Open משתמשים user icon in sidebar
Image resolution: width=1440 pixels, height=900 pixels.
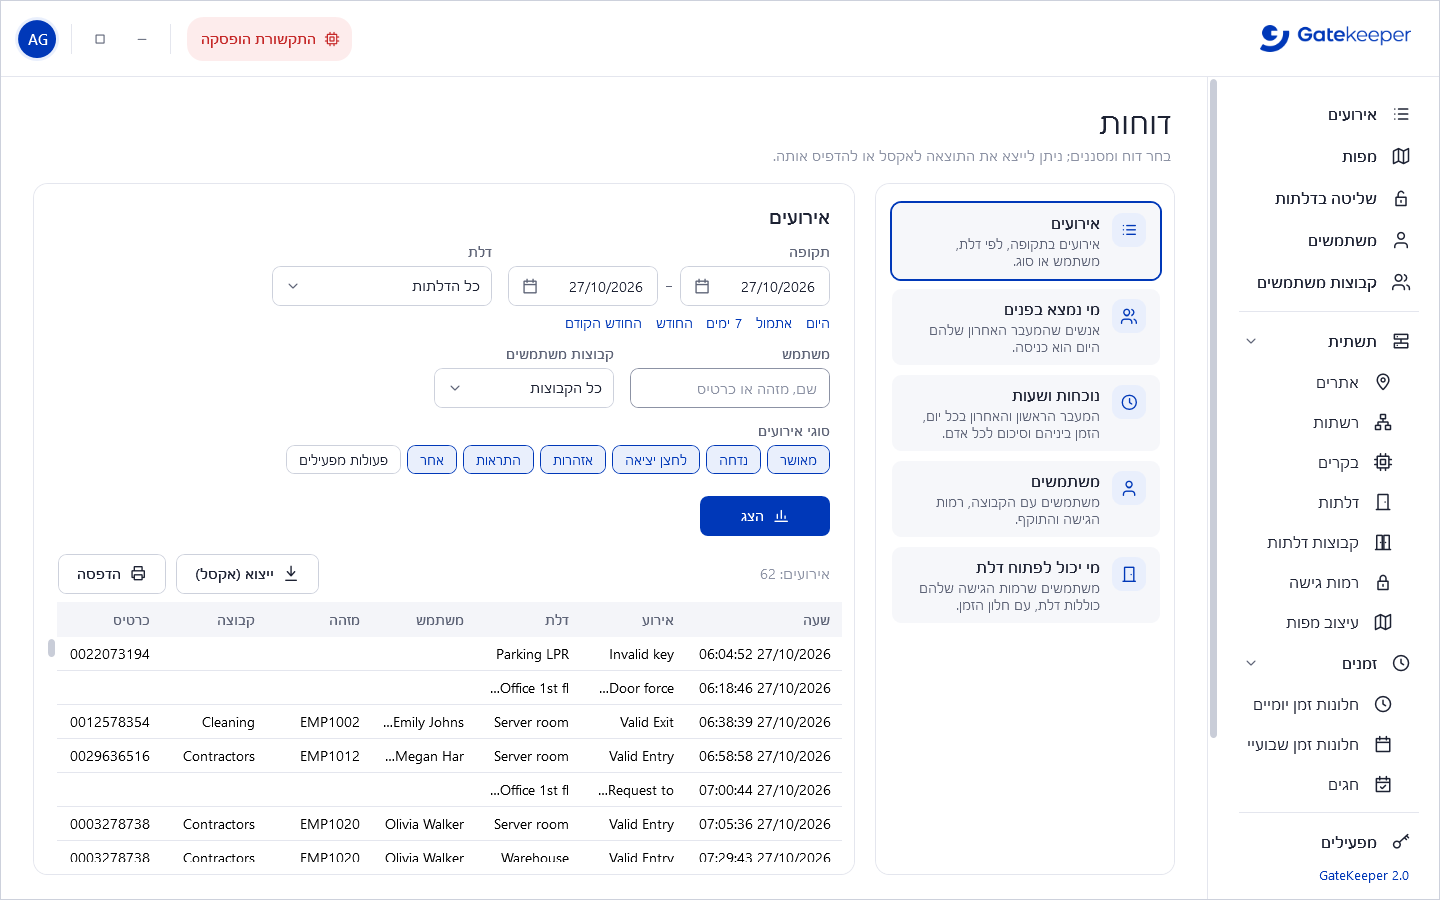coord(1401,241)
